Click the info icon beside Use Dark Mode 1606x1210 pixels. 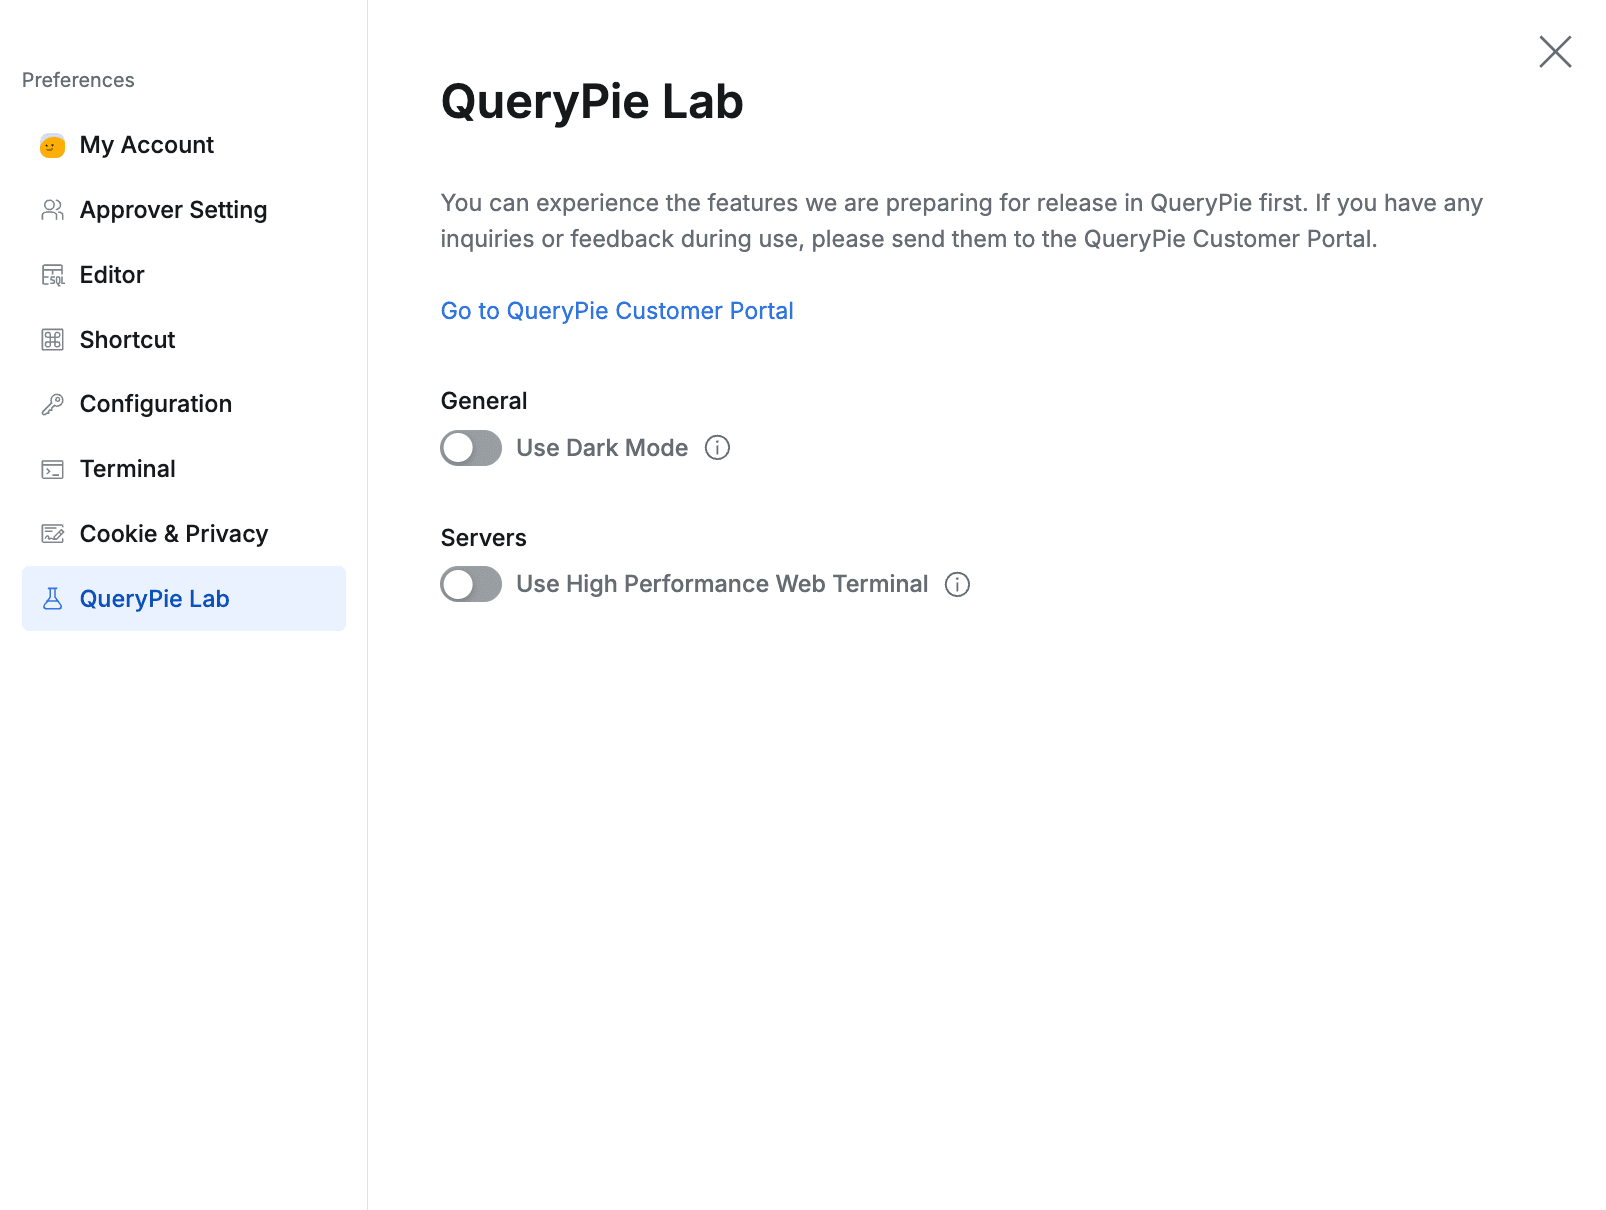(717, 447)
